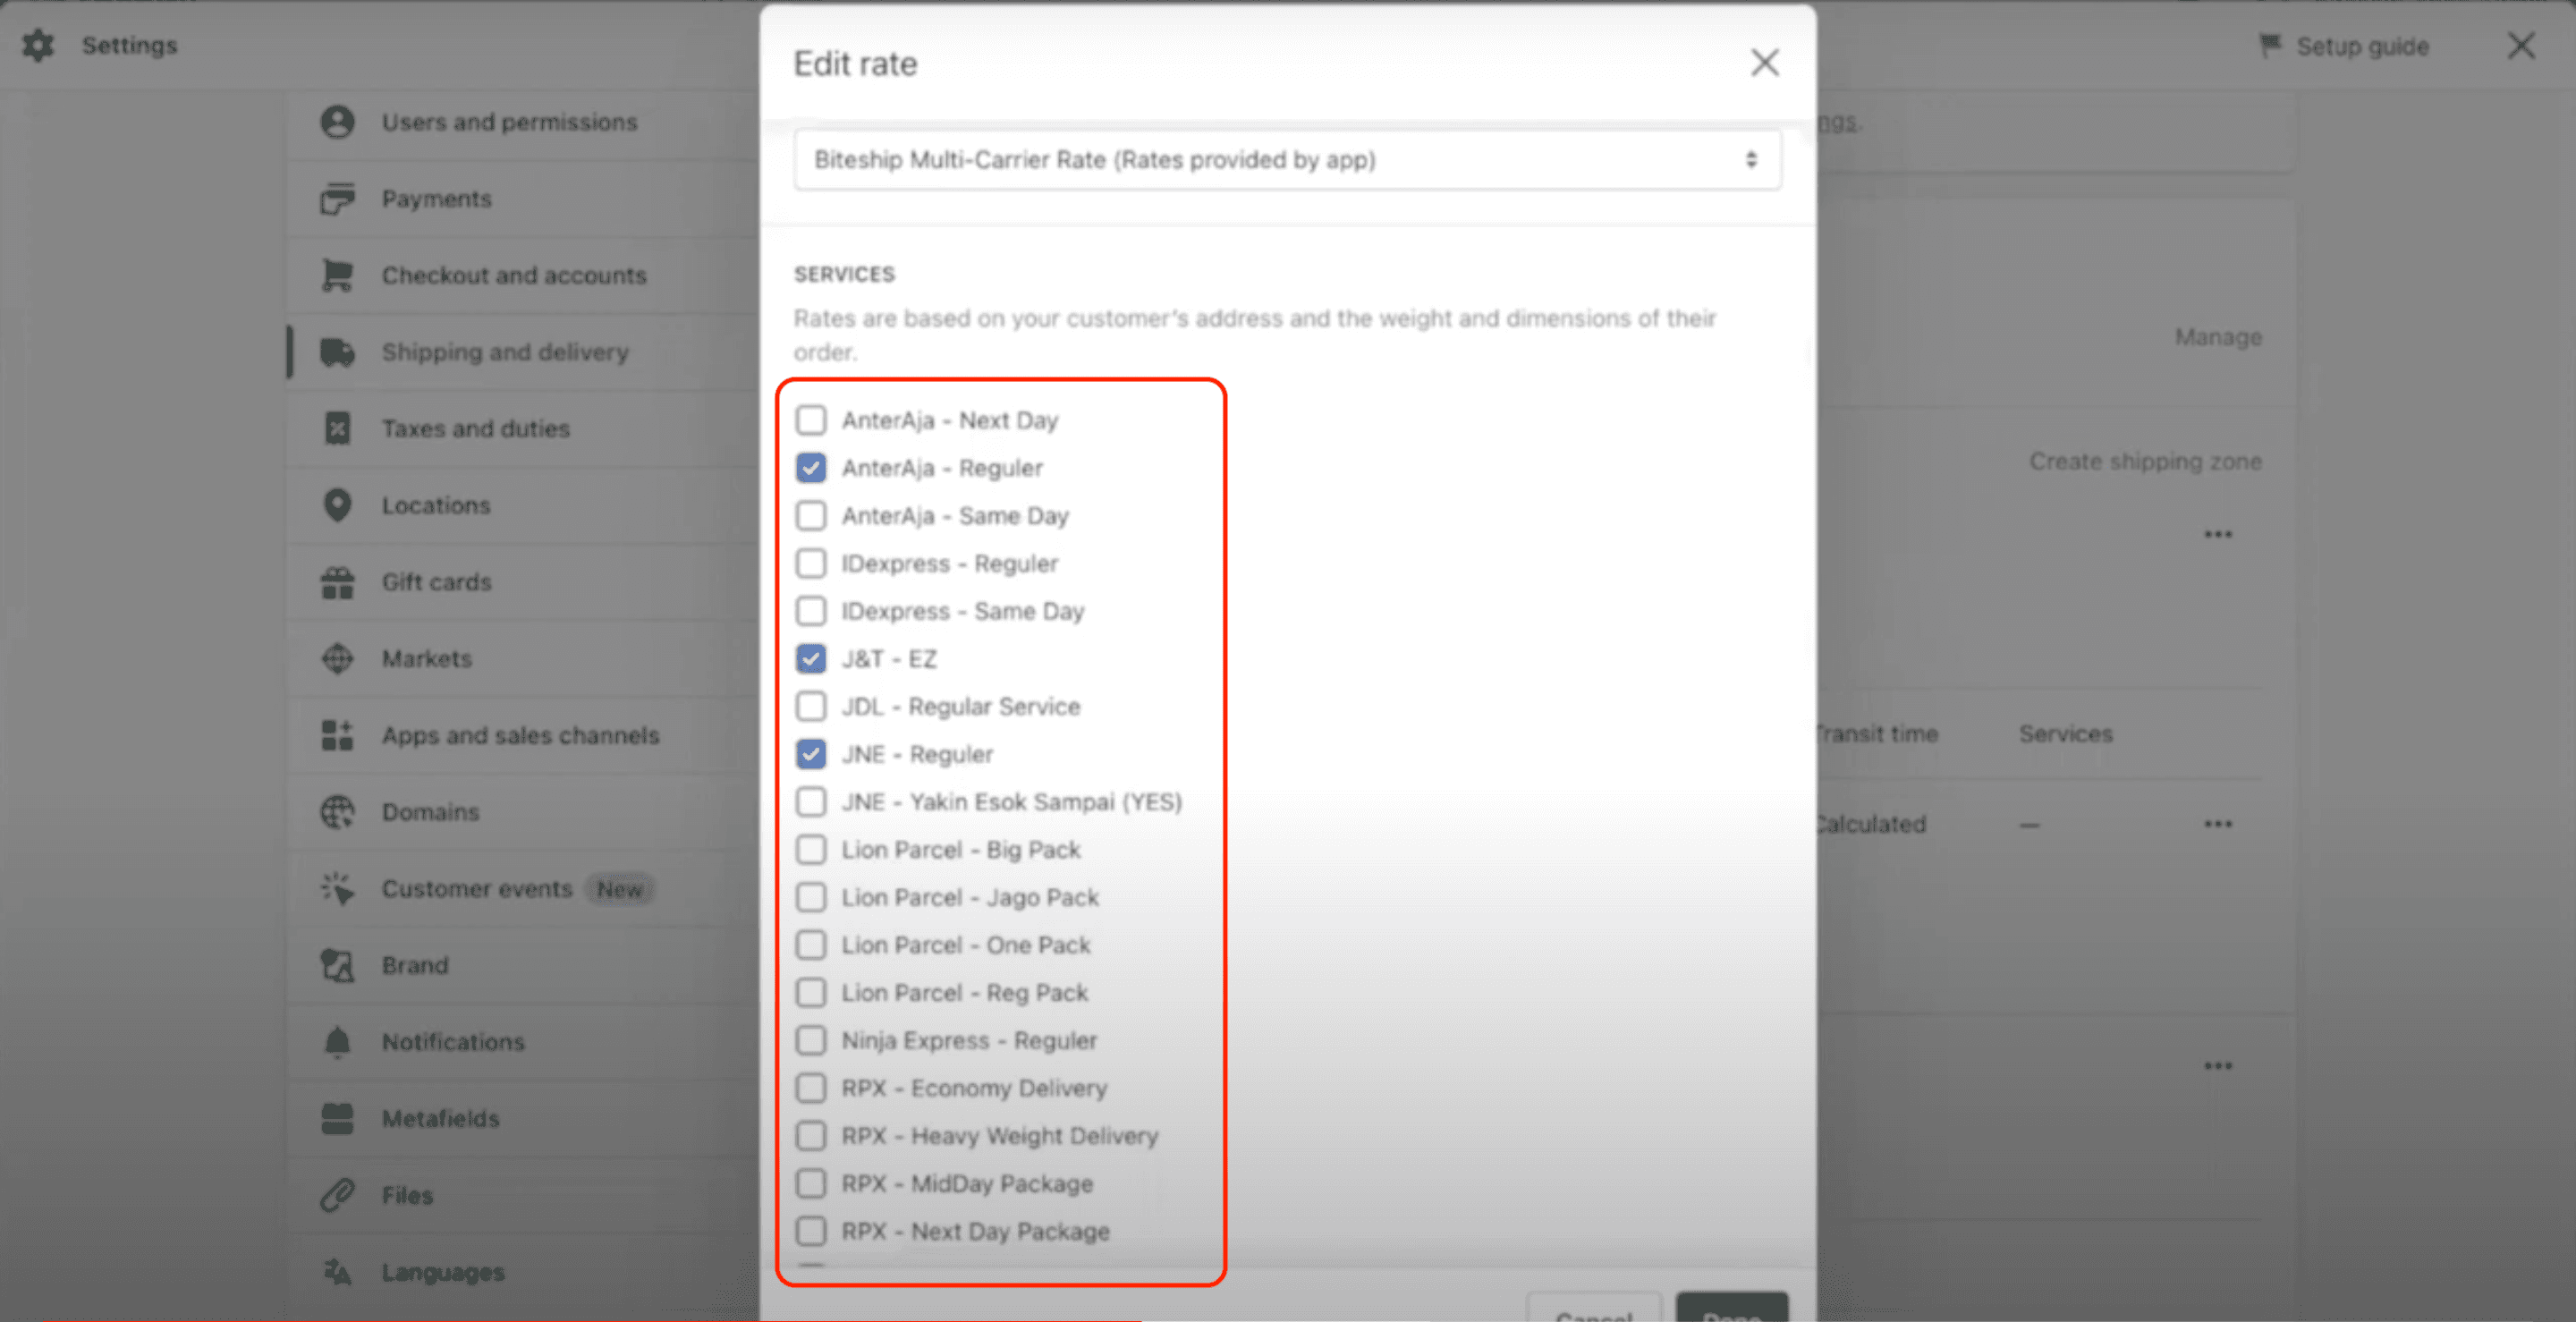Select JNE - Yakin Esok Sampai (YES) checkbox
This screenshot has width=2576, height=1322.
(x=811, y=802)
